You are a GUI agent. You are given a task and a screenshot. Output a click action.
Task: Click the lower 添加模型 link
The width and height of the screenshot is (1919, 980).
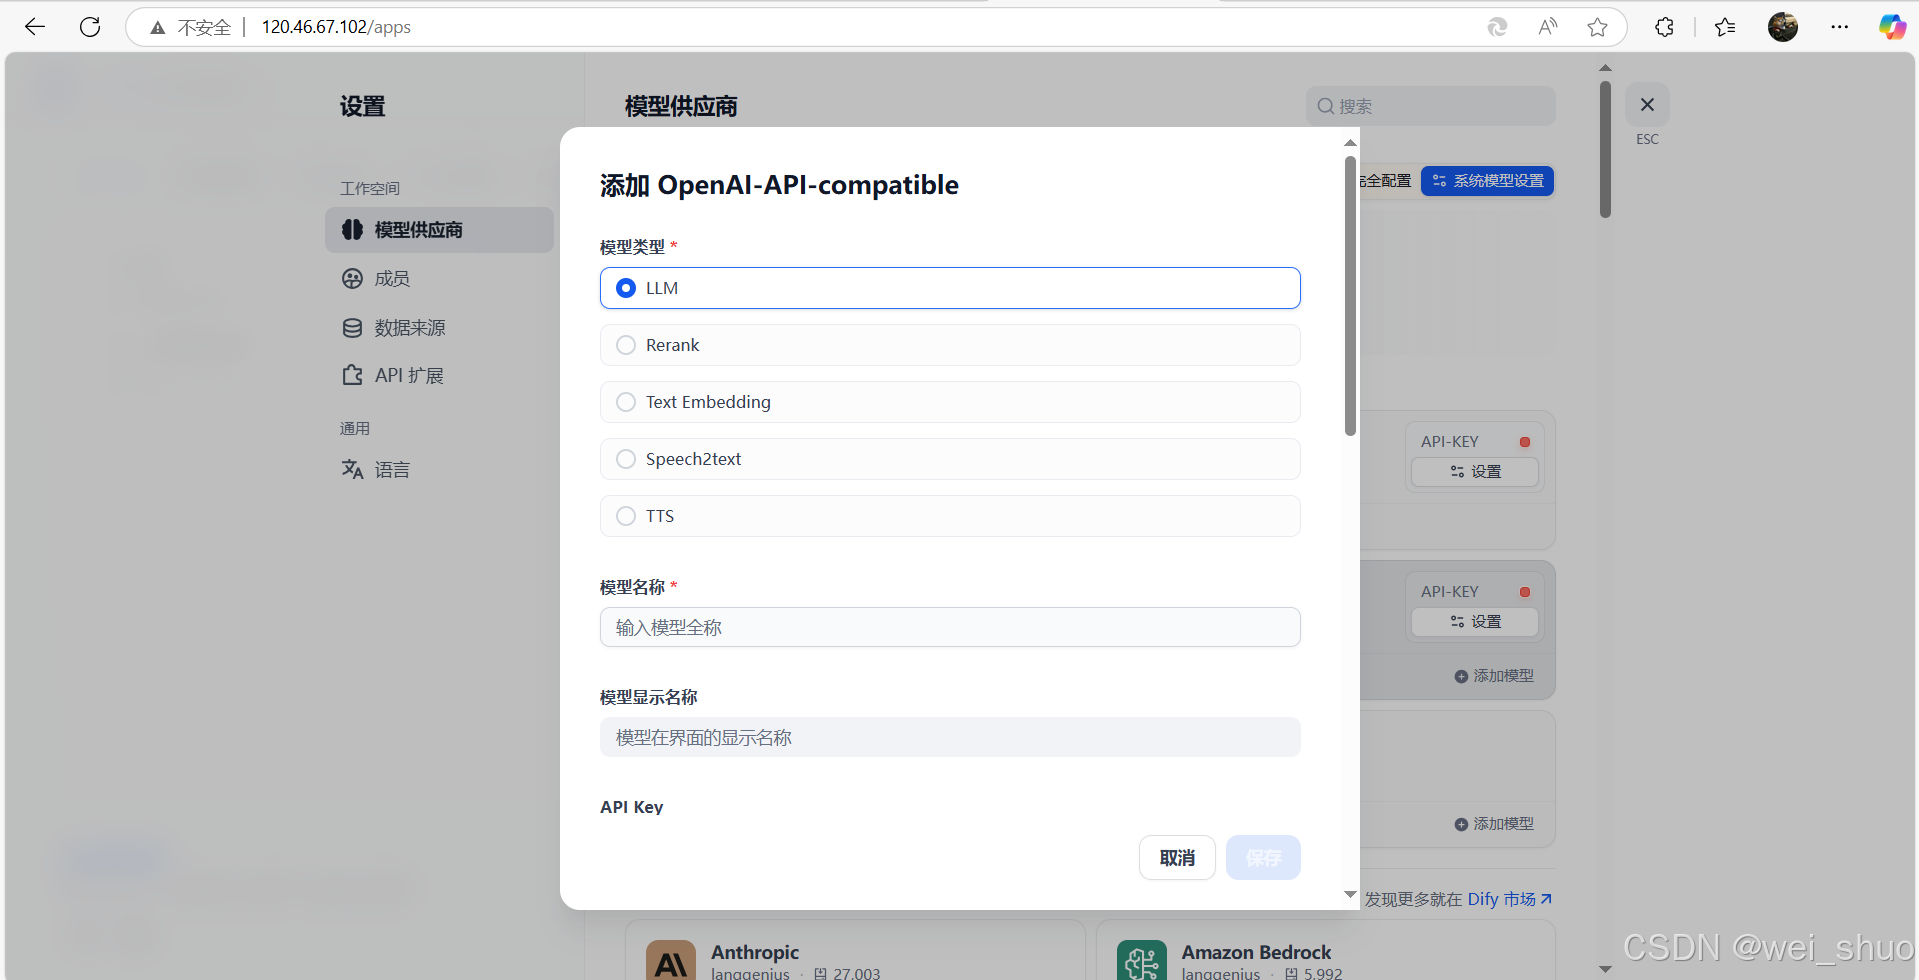pos(1494,824)
